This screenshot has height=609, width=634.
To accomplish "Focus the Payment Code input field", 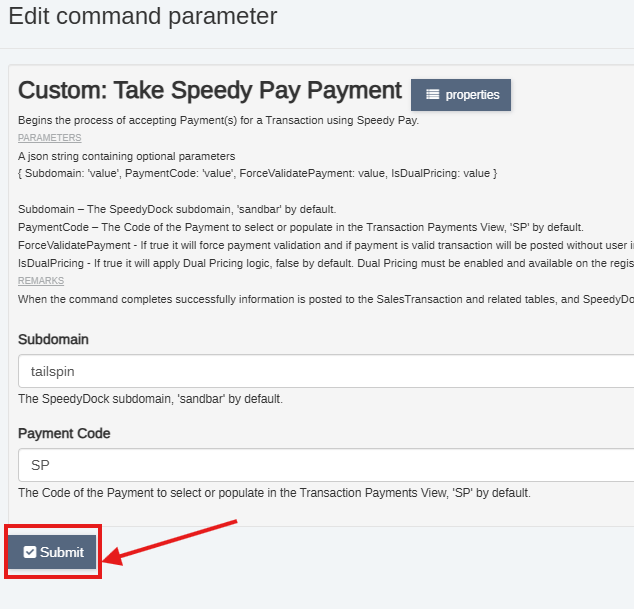I will click(326, 465).
